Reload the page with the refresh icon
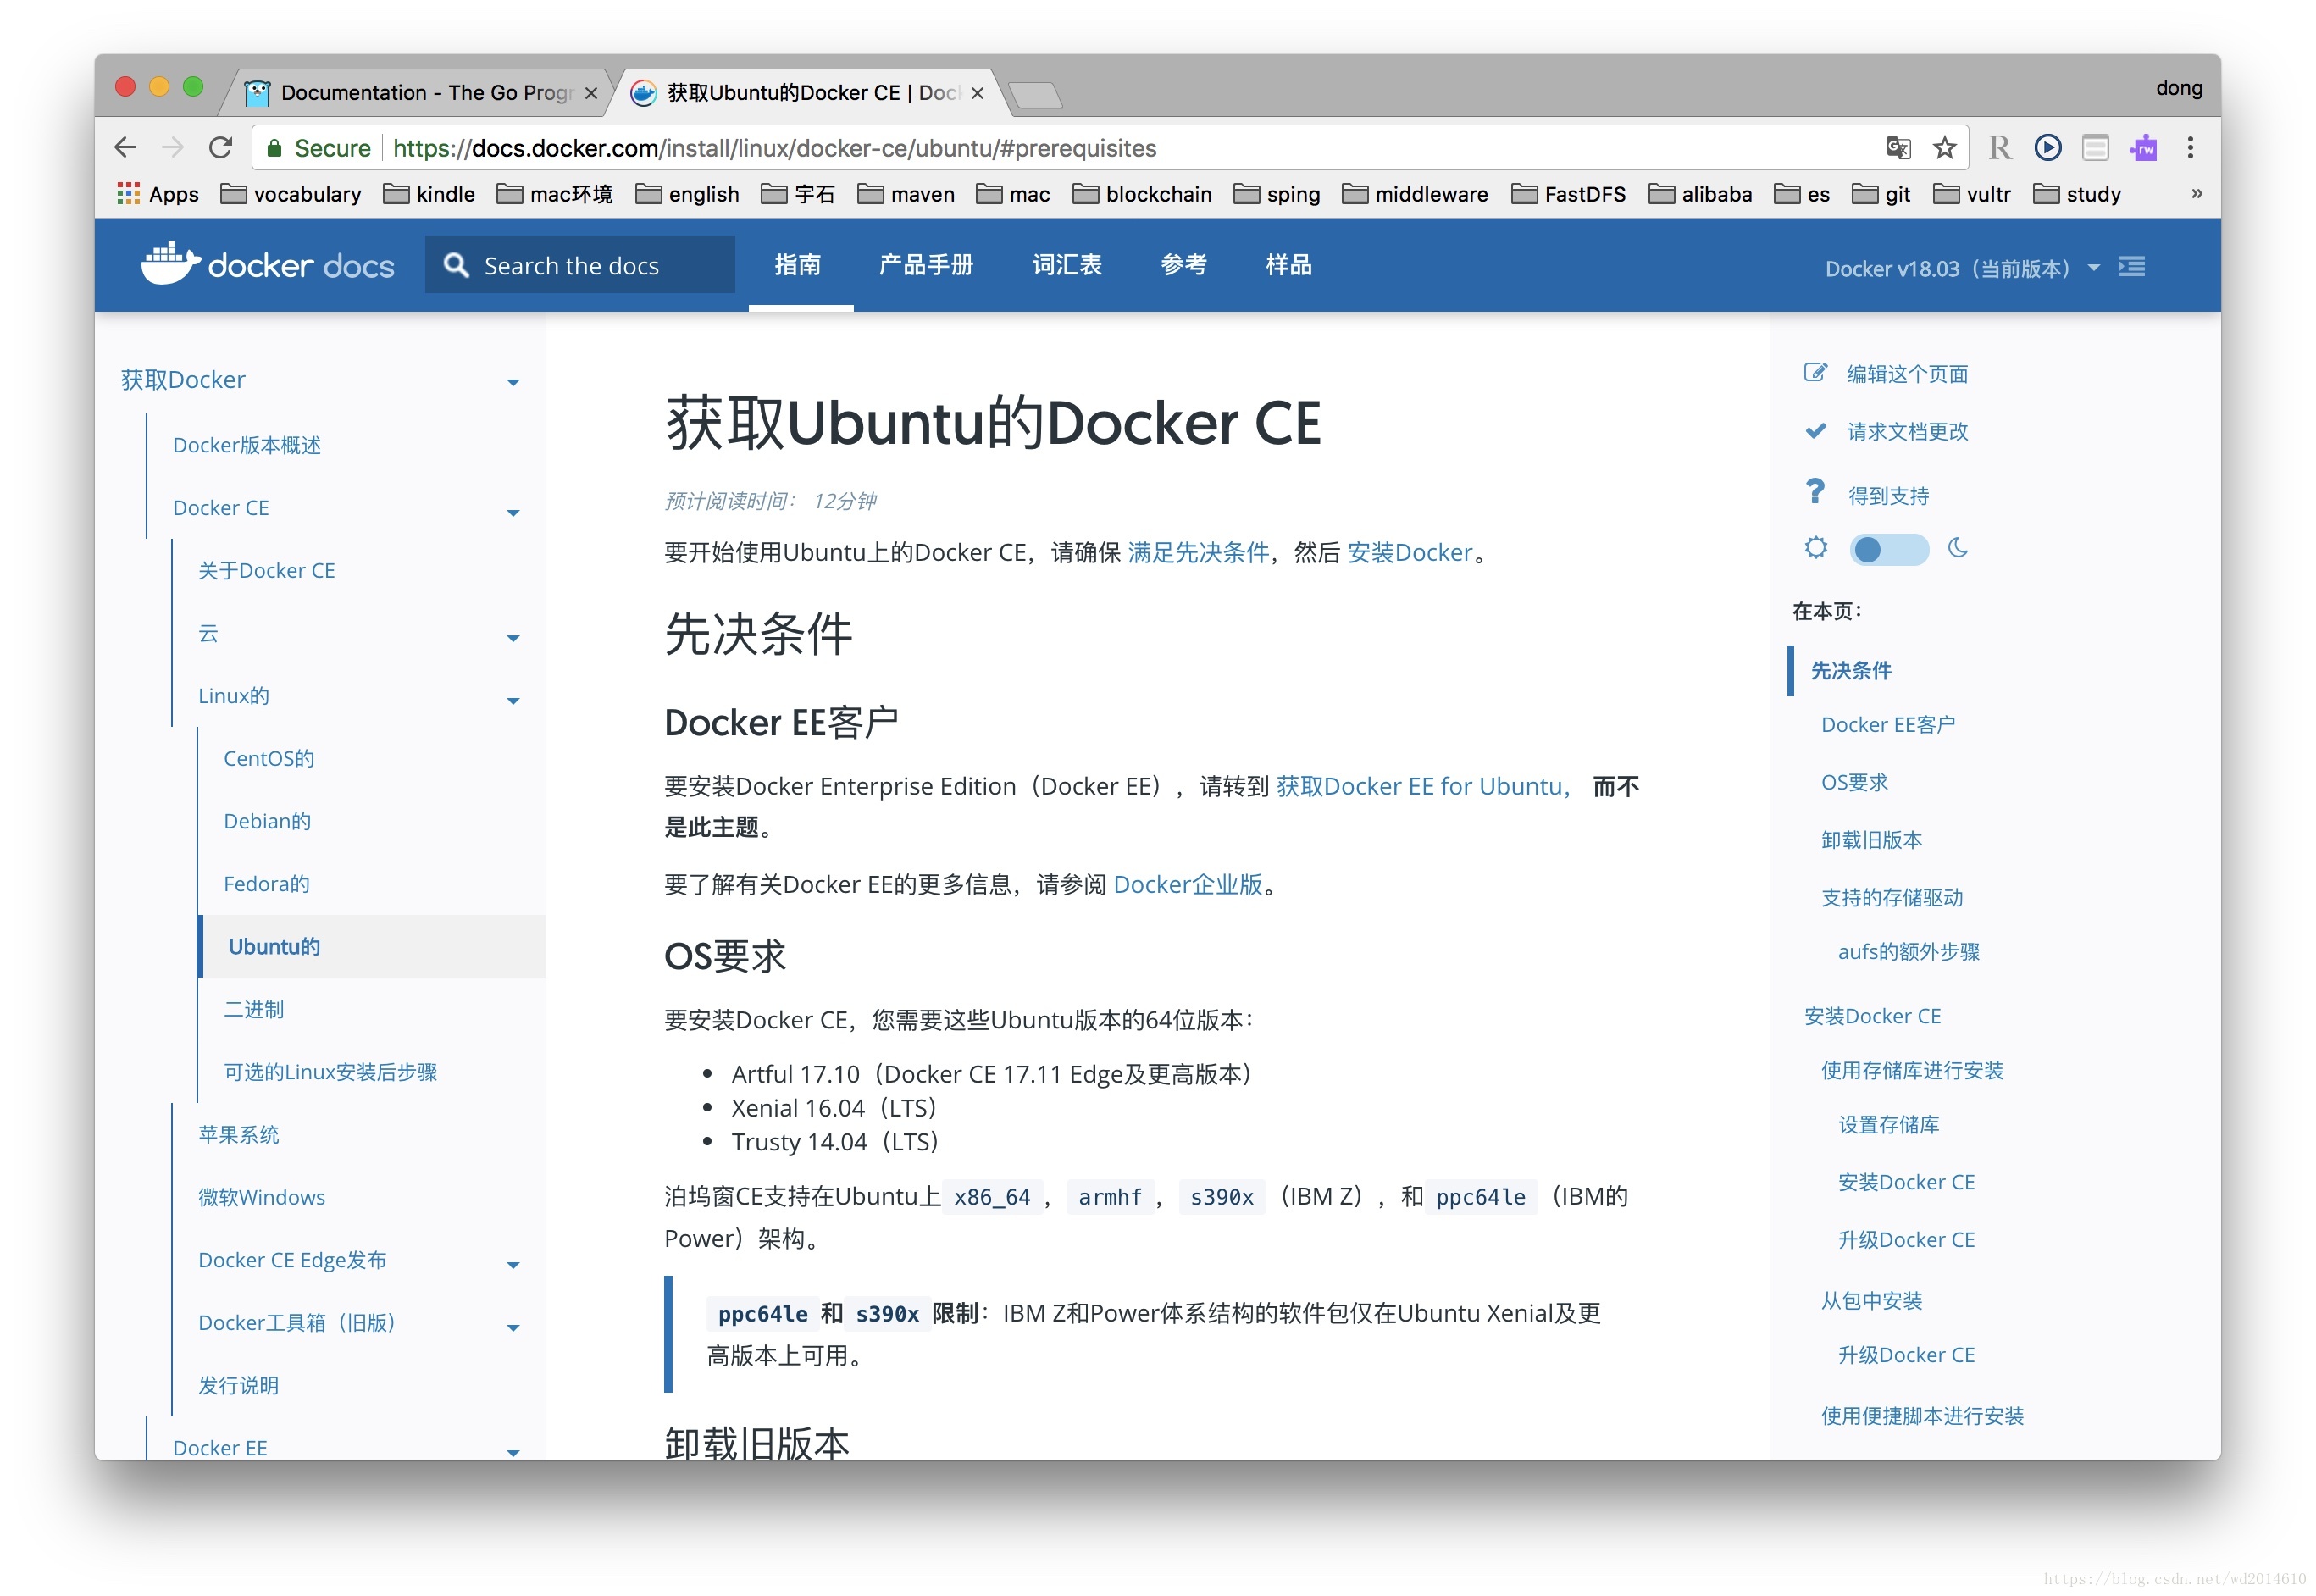 point(220,148)
